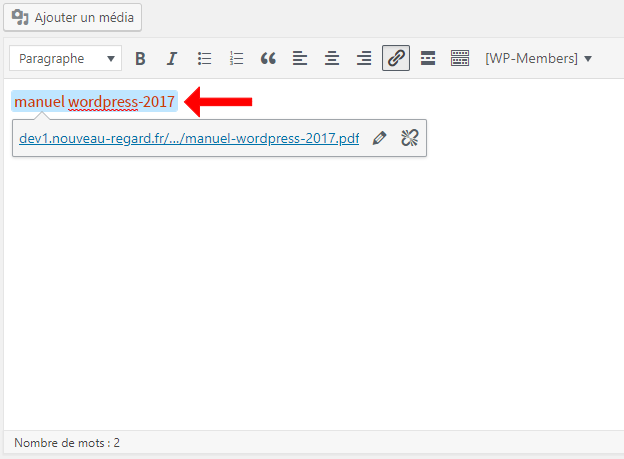Center align the text
Image resolution: width=624 pixels, height=459 pixels.
pyautogui.click(x=332, y=59)
